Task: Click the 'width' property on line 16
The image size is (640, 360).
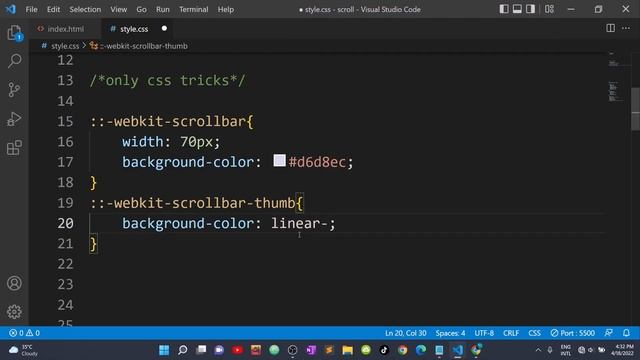Action: 143,142
